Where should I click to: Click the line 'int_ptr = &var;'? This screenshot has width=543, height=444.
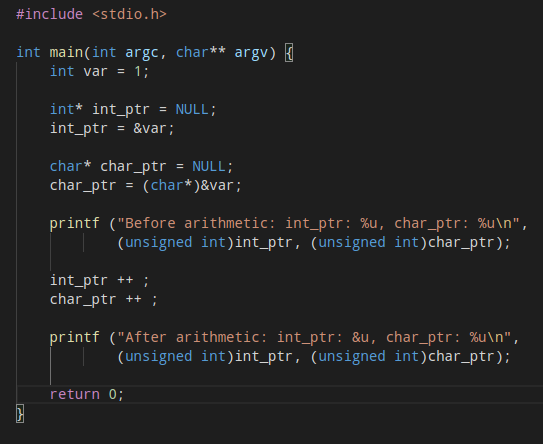[112, 128]
